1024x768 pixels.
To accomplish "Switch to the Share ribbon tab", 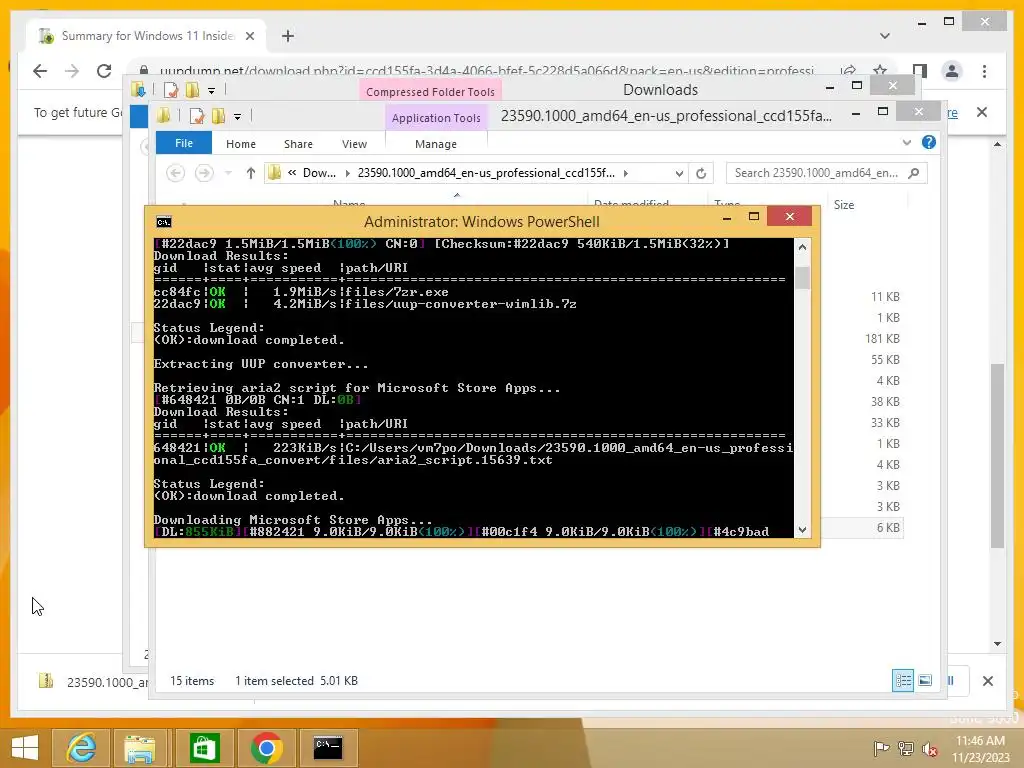I will [x=298, y=144].
